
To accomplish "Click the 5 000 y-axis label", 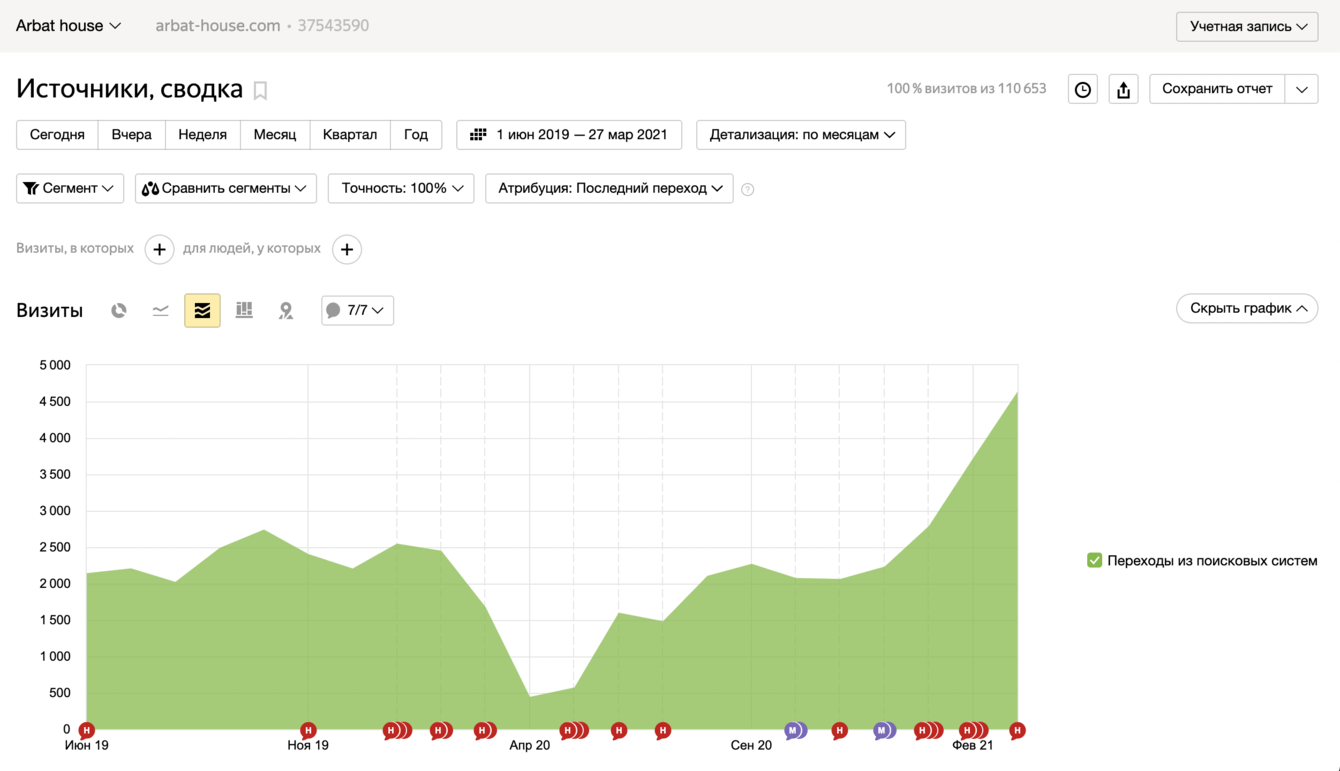I will coord(55,365).
